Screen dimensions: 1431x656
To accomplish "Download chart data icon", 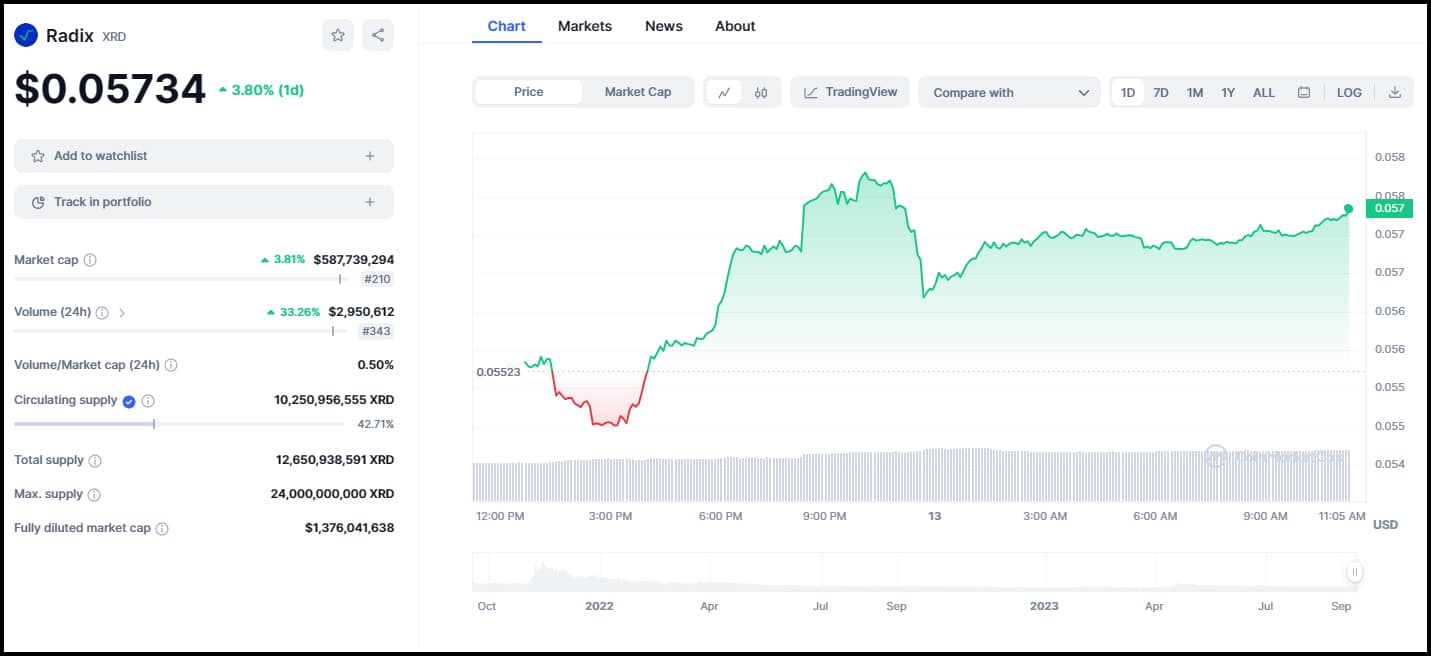I will pos(1395,92).
